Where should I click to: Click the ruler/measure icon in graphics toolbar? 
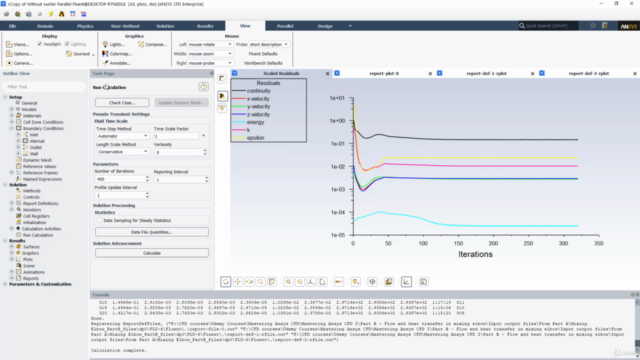[339, 282]
